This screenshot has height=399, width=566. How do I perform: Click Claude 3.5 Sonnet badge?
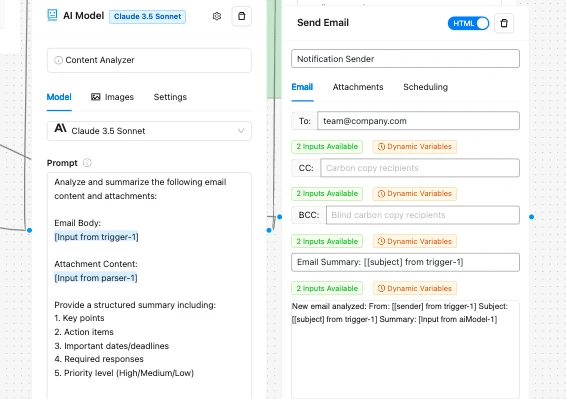(147, 17)
